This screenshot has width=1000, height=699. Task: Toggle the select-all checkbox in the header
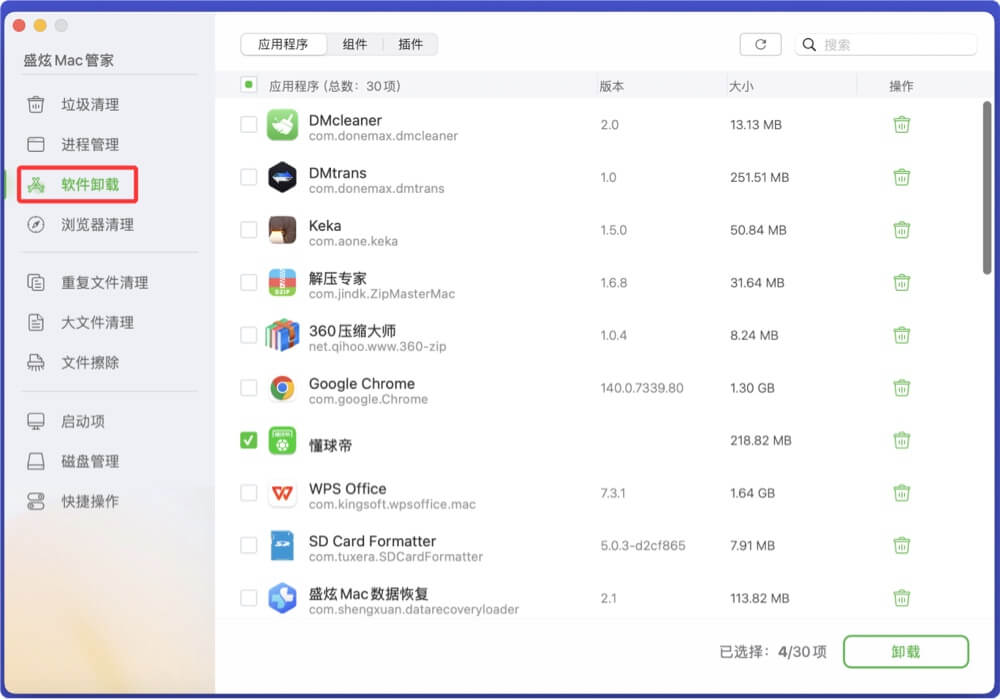point(250,86)
